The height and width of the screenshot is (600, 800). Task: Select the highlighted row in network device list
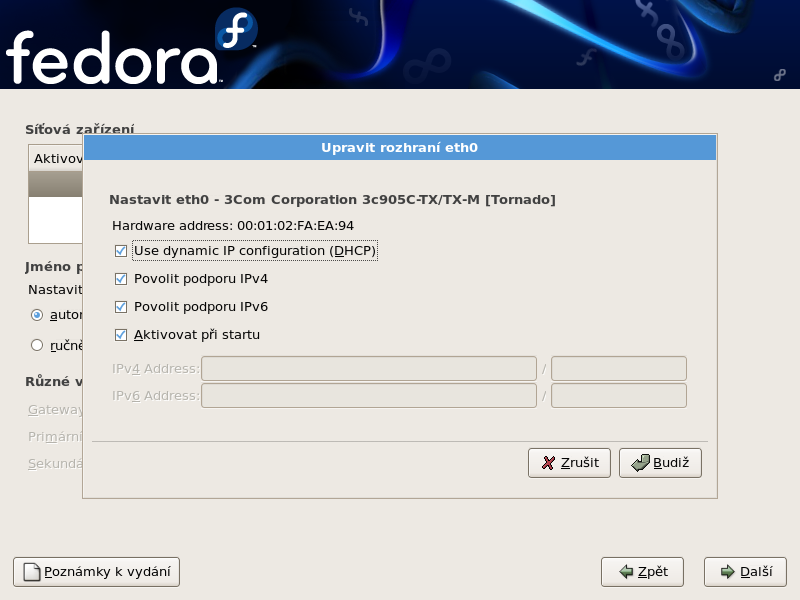tap(56, 184)
